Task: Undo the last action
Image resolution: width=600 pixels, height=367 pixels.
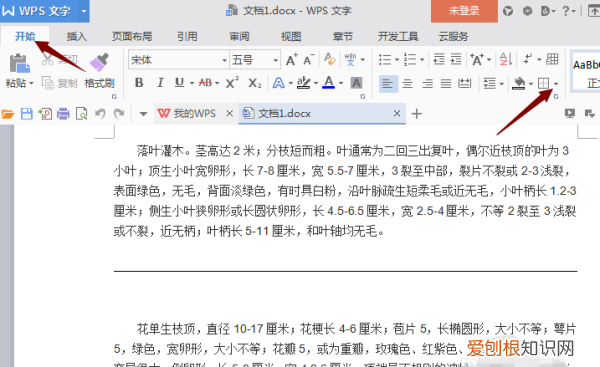Action: 100,114
